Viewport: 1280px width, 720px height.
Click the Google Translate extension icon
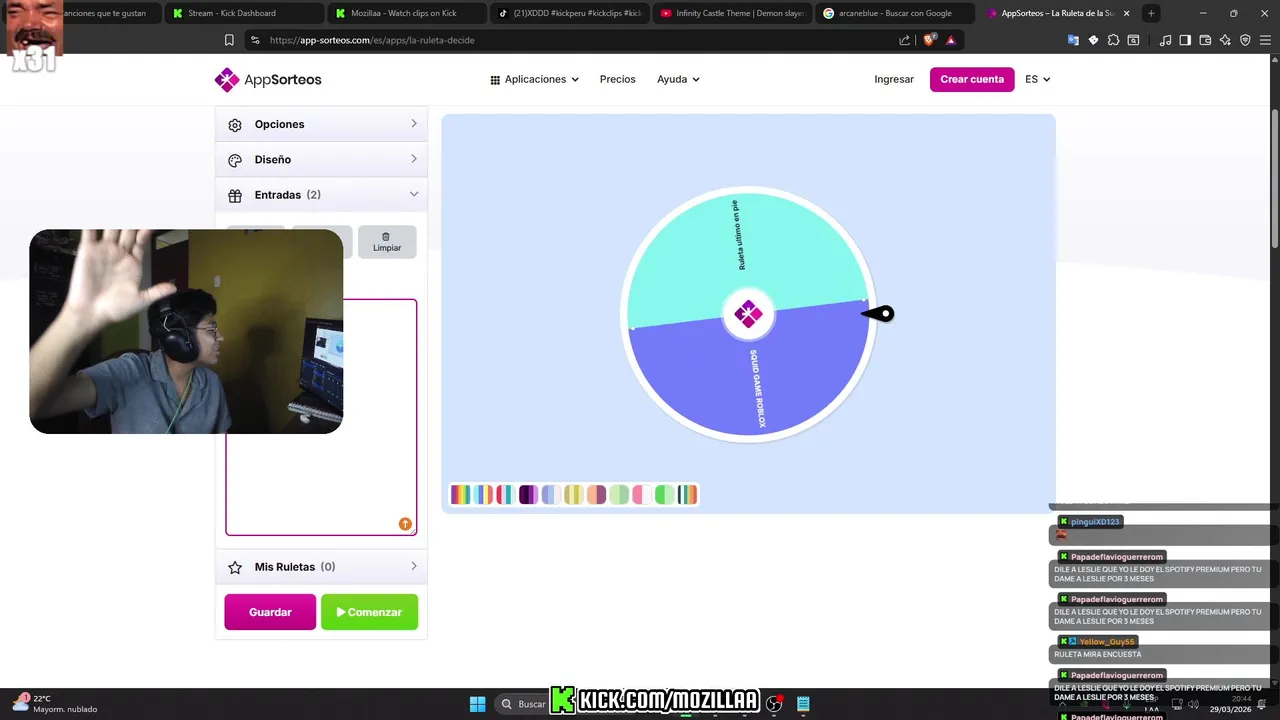tap(1074, 40)
